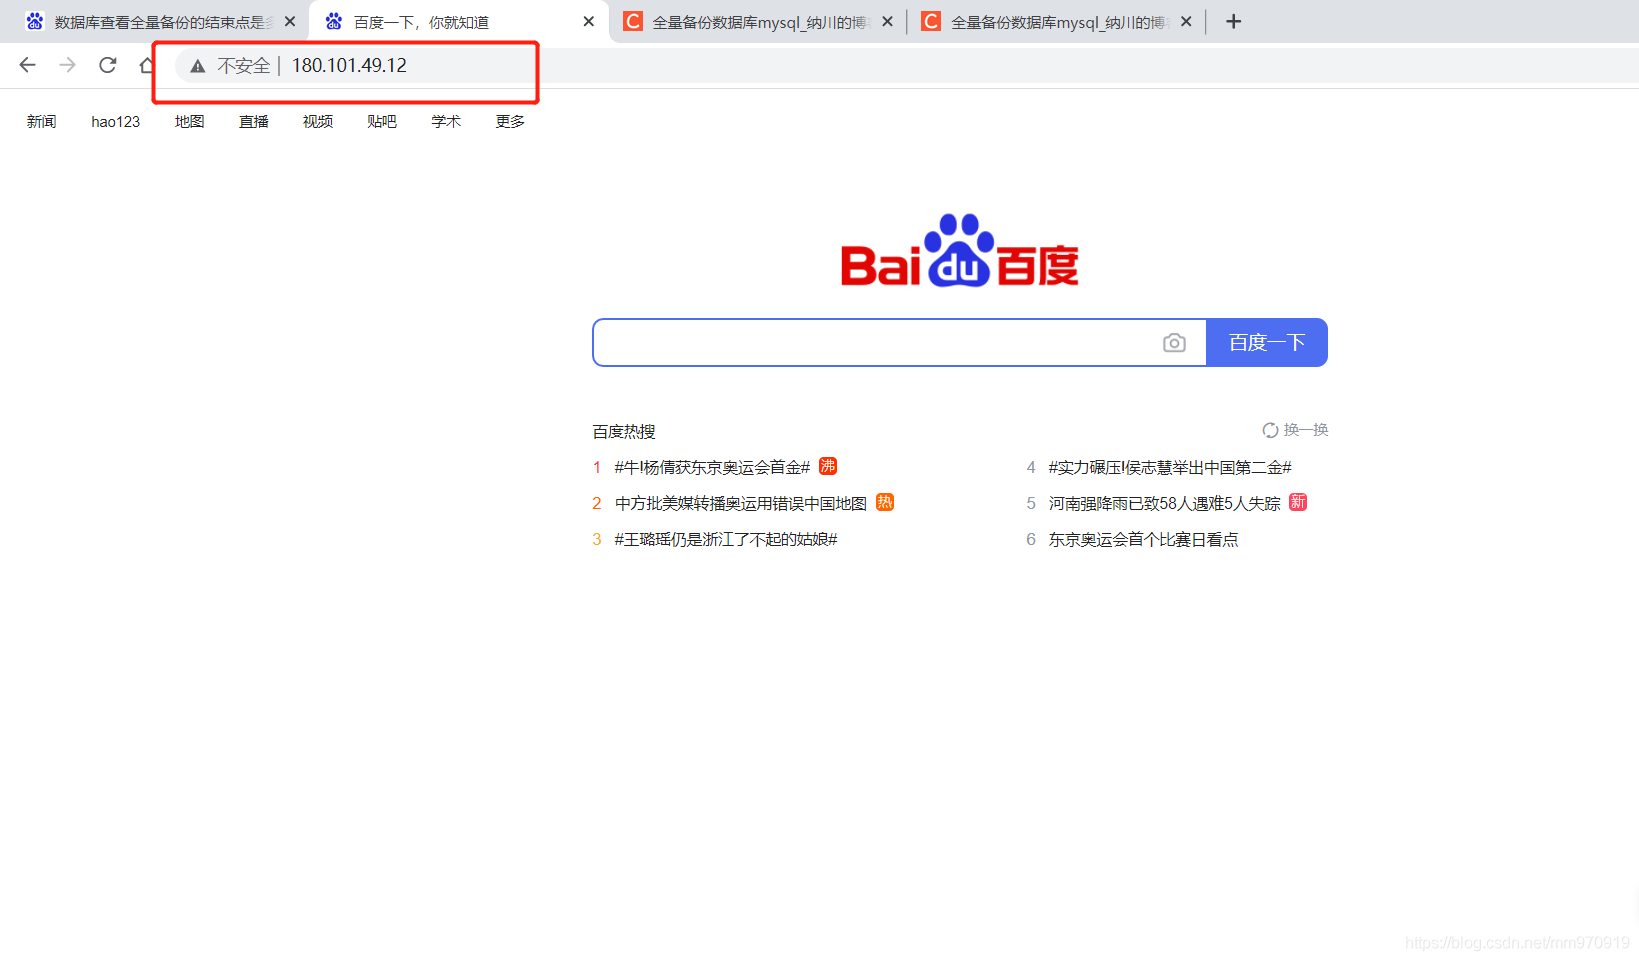The height and width of the screenshot is (961, 1639).
Task: Open the camera image search icon
Action: [x=1174, y=343]
